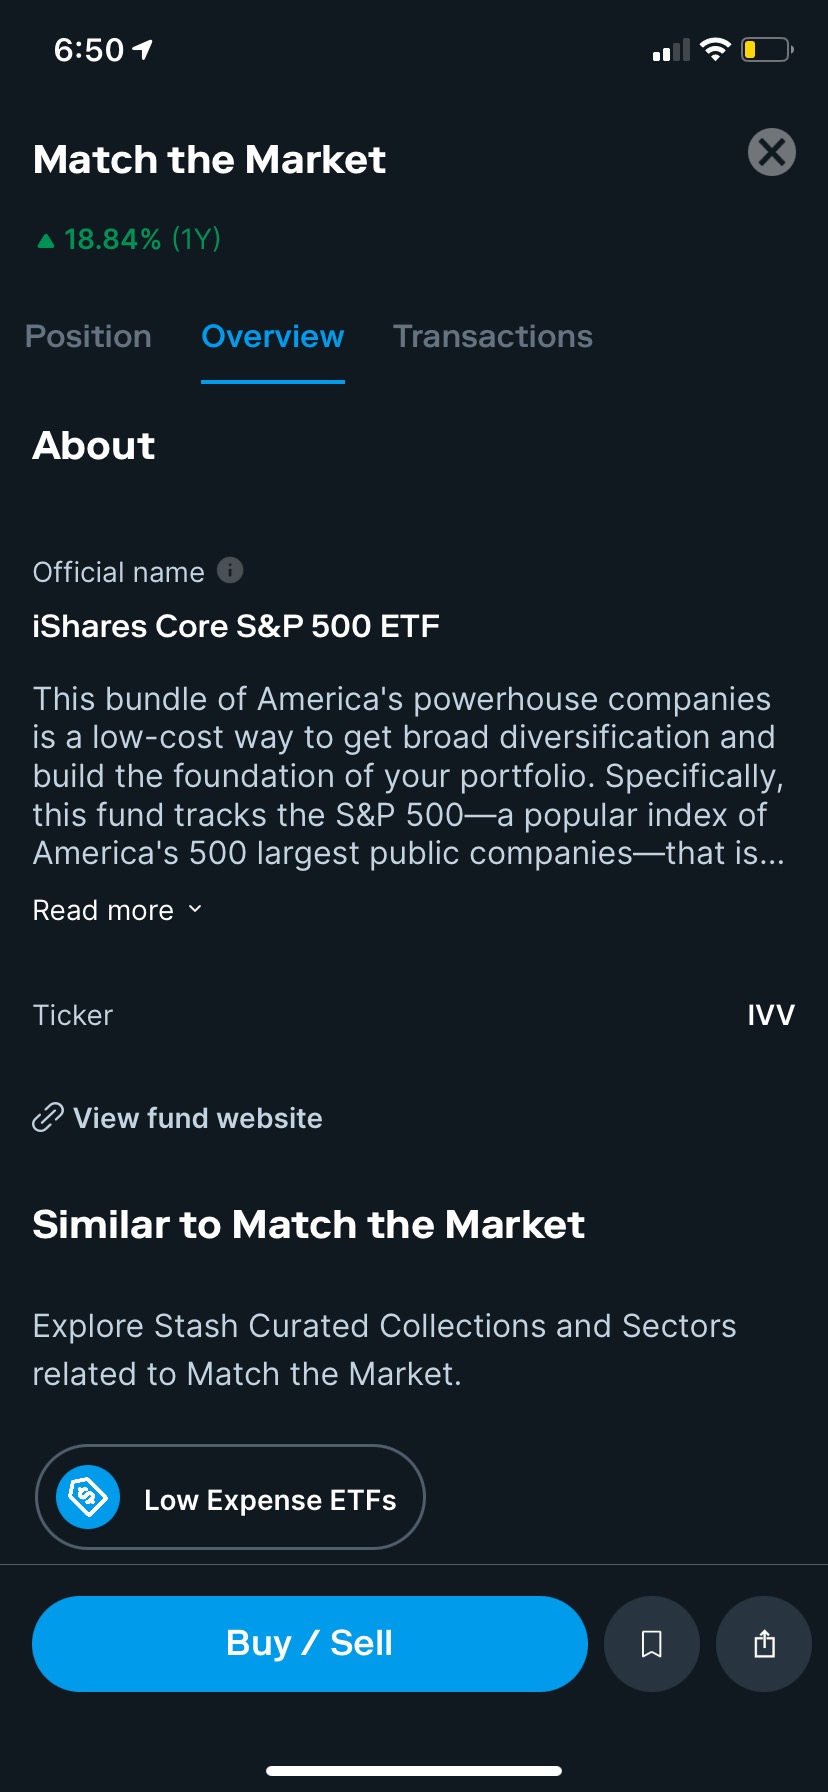Tap the Wi-Fi status icon
This screenshot has height=1792, width=828.
[715, 49]
